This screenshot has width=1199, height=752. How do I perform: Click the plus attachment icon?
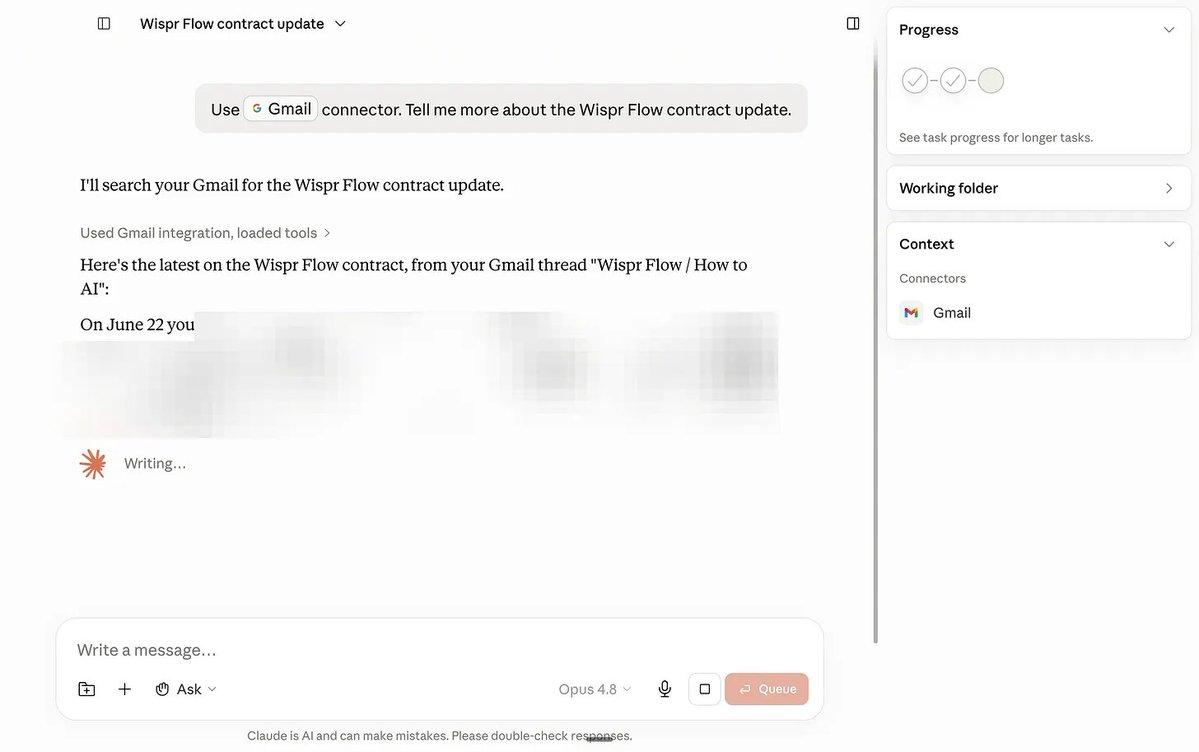pyautogui.click(x=125, y=689)
